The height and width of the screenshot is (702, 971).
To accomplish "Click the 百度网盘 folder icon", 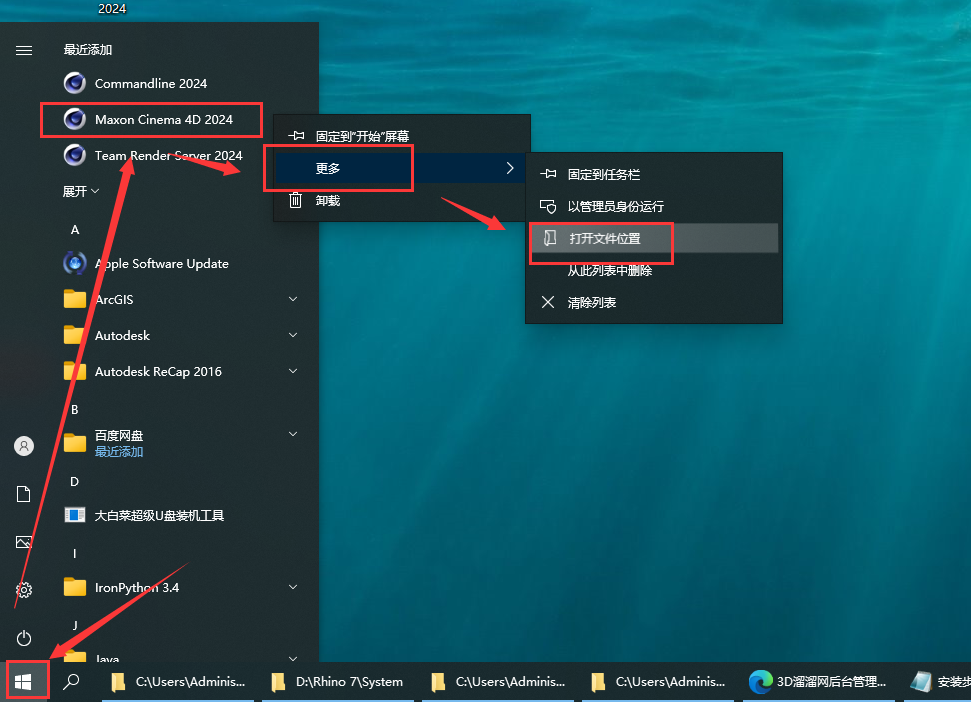I will point(75,443).
